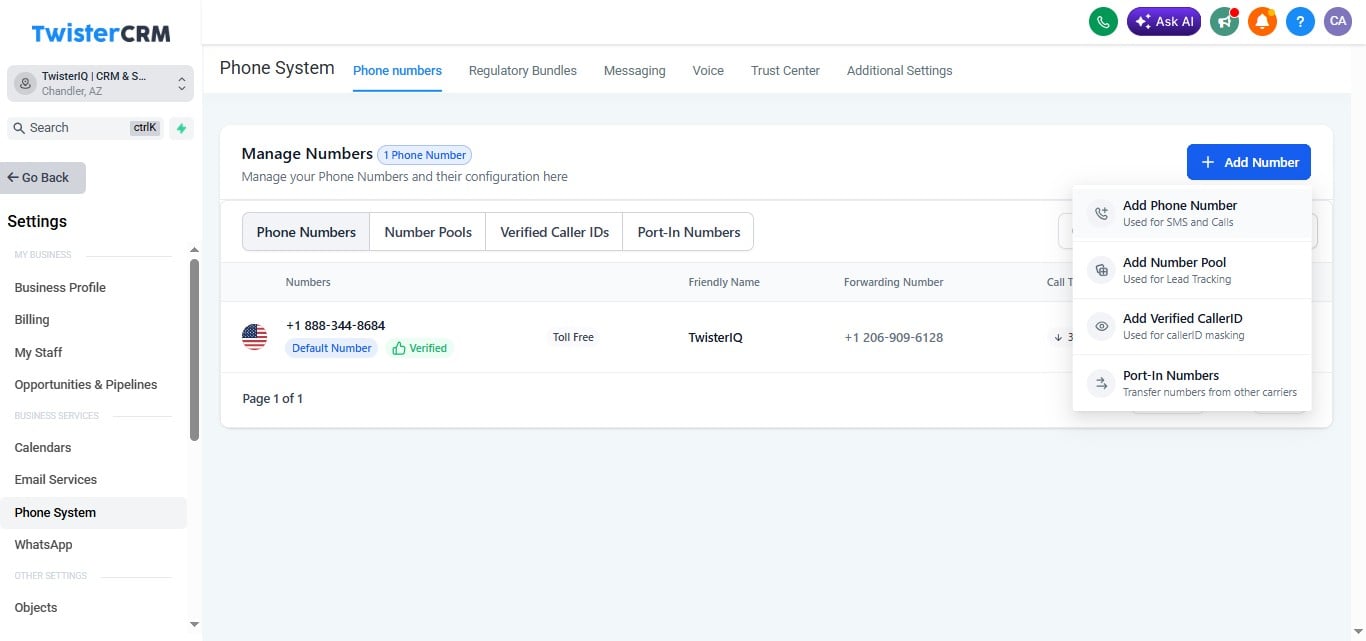Click the green lightning bolt quick actions icon

pos(181,128)
